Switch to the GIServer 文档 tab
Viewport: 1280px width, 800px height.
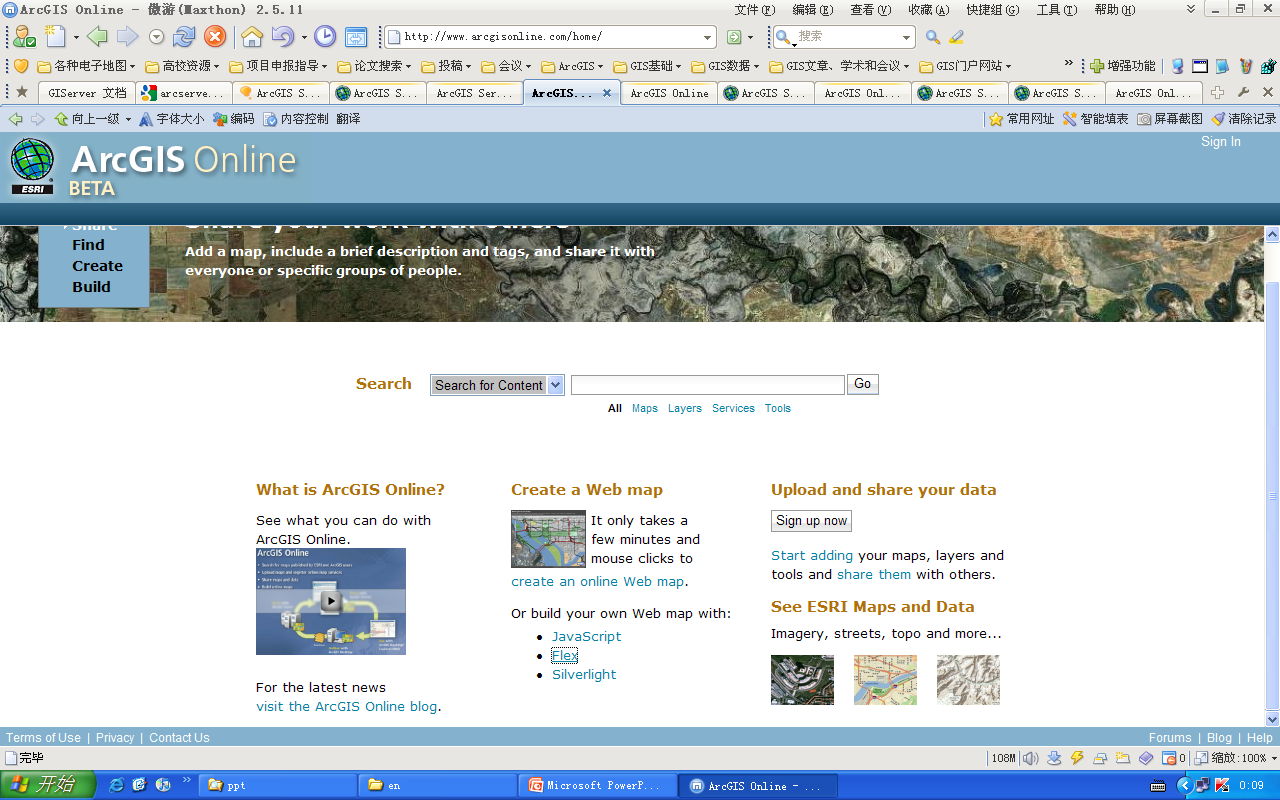[x=87, y=93]
